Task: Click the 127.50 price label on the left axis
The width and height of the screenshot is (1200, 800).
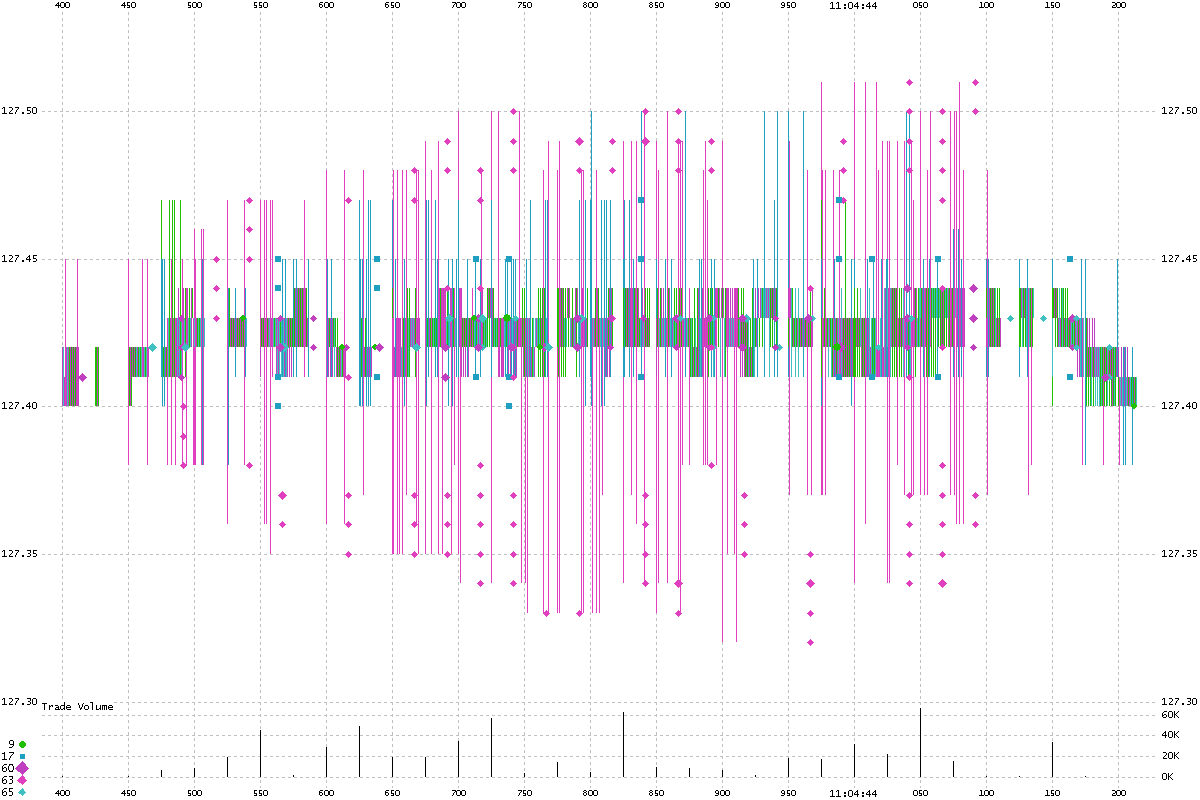Action: (19, 111)
